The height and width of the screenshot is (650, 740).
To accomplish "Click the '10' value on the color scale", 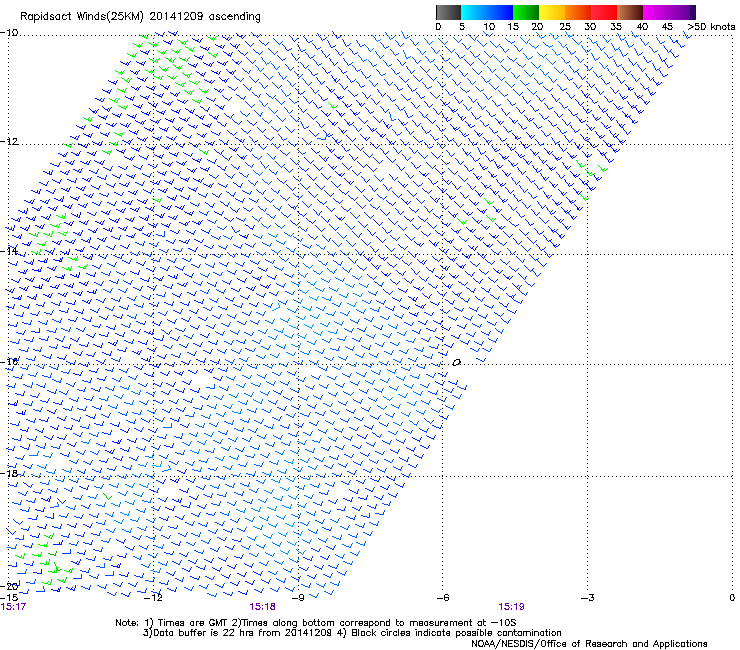I will pos(489,27).
